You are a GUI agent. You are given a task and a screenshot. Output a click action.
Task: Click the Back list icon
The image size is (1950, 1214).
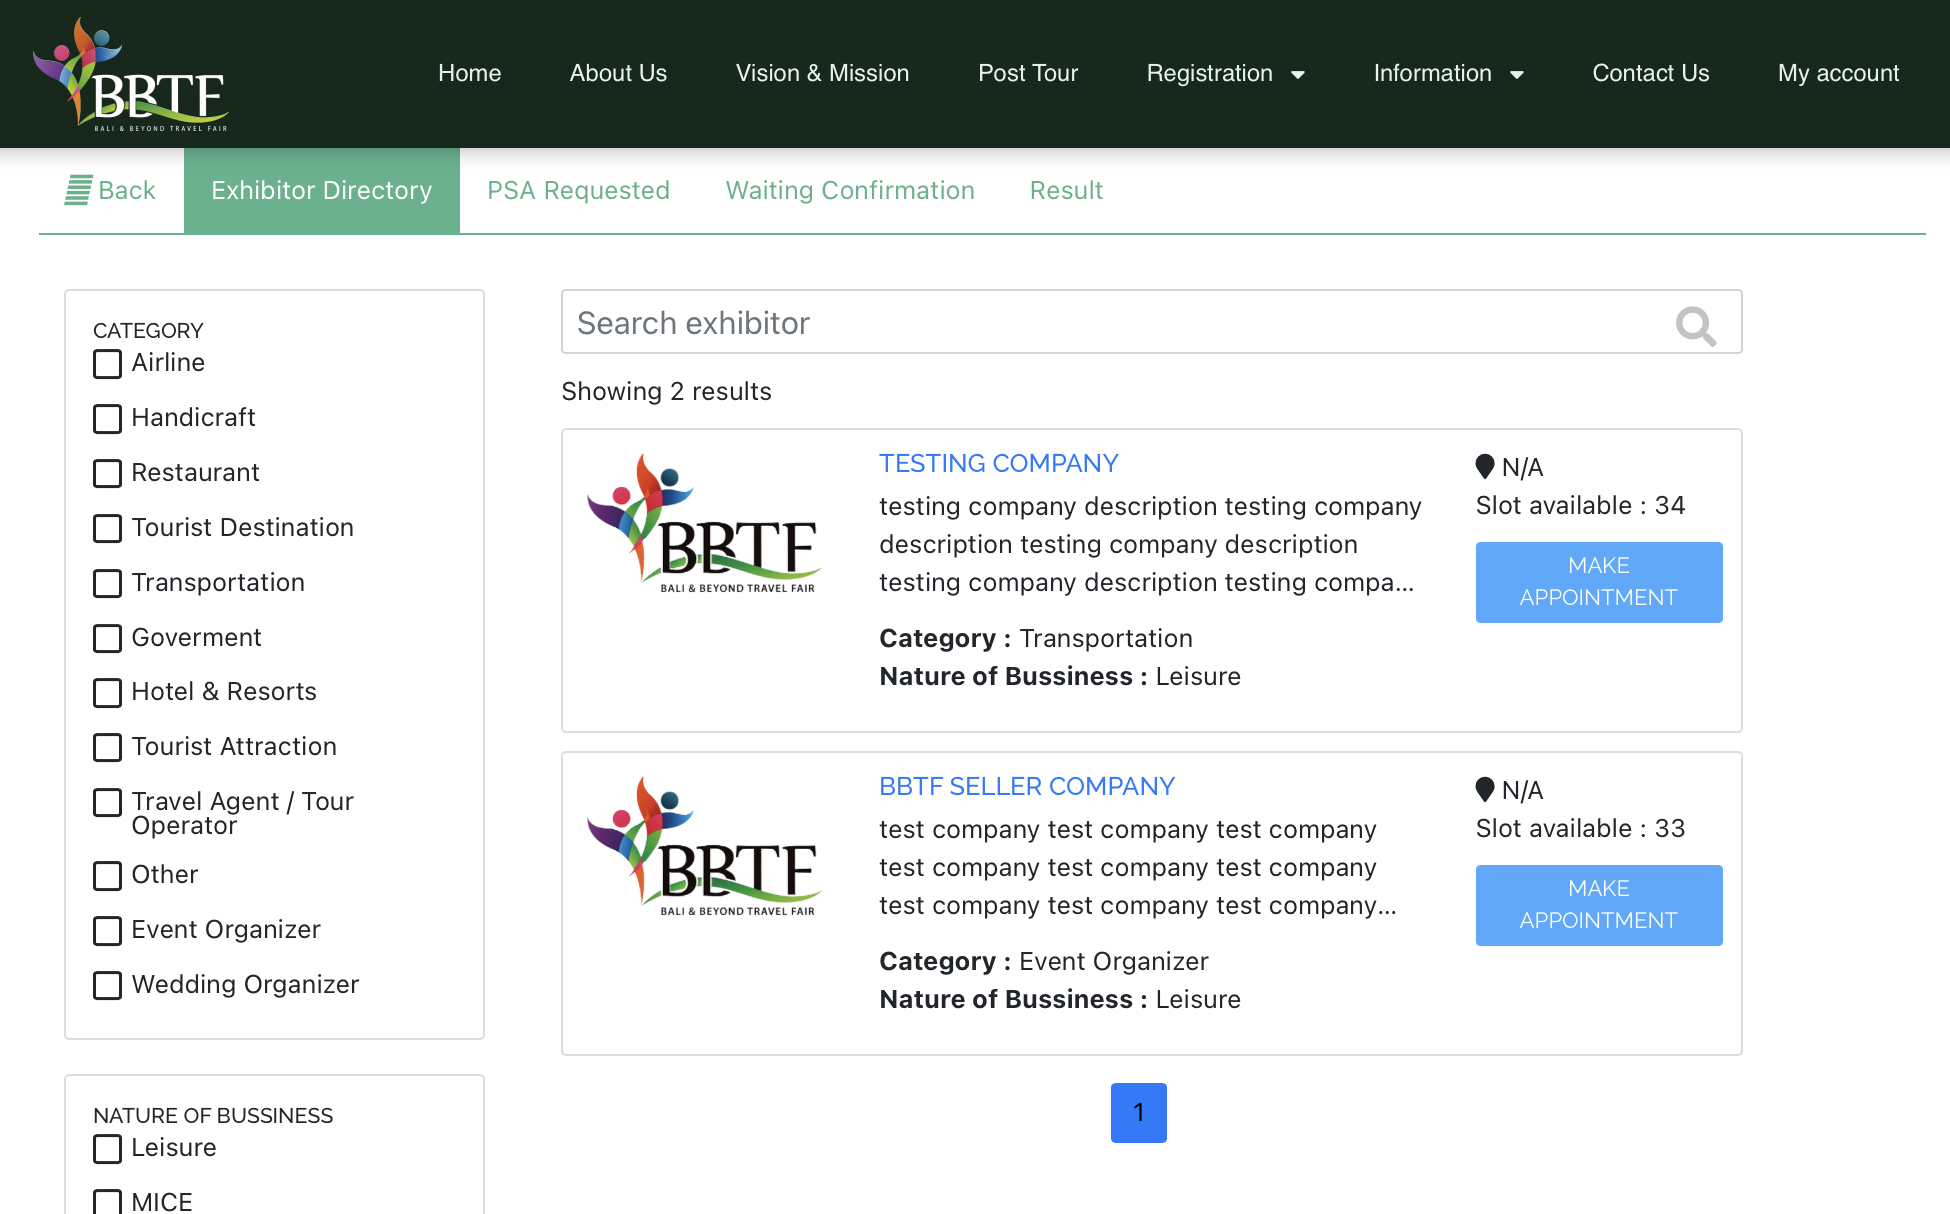pyautogui.click(x=78, y=190)
